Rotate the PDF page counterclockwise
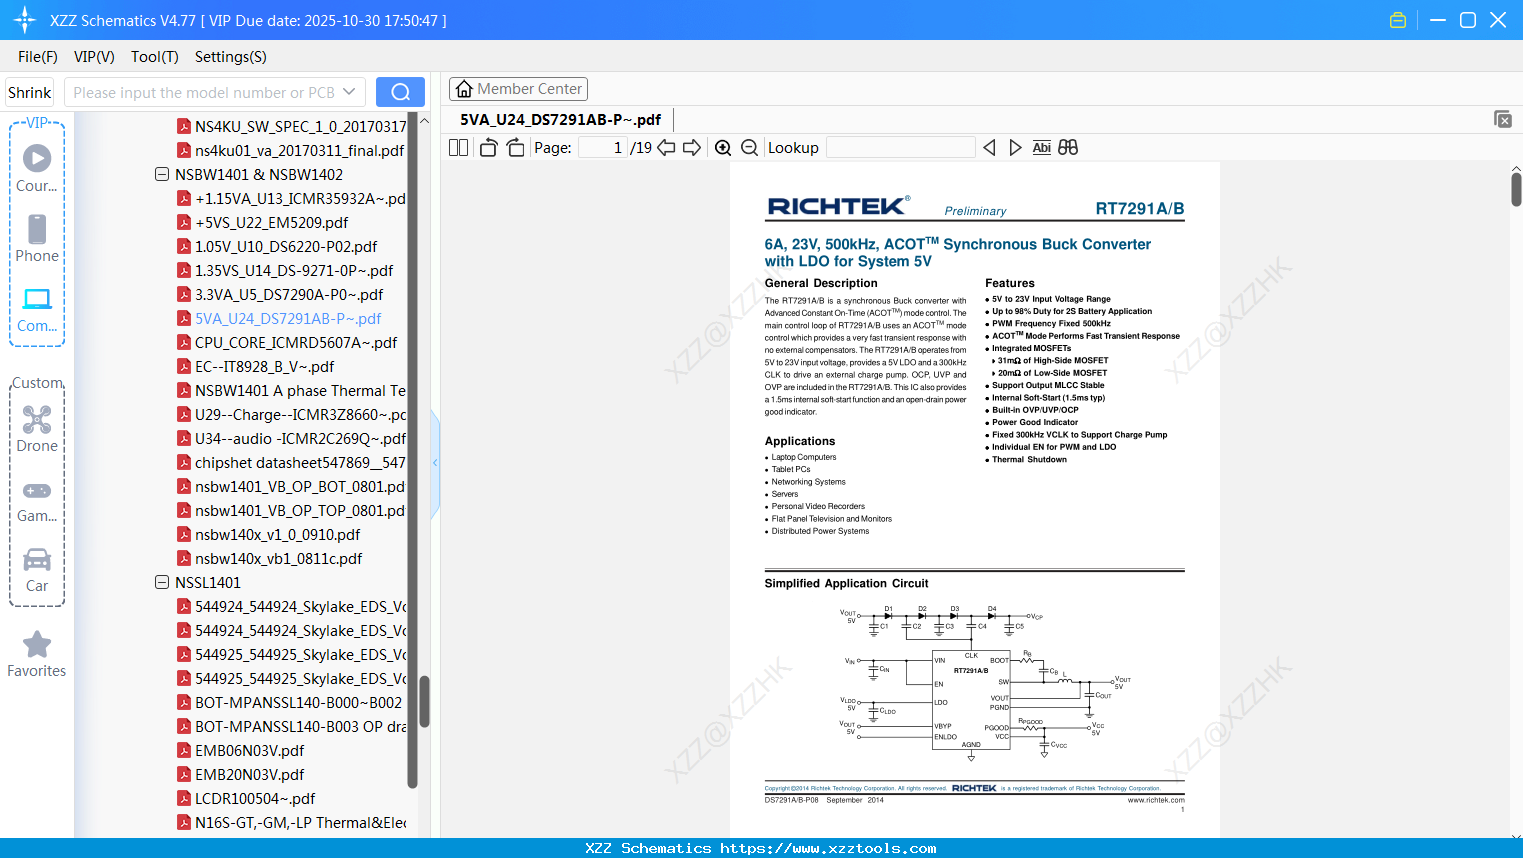The image size is (1523, 858). (489, 148)
